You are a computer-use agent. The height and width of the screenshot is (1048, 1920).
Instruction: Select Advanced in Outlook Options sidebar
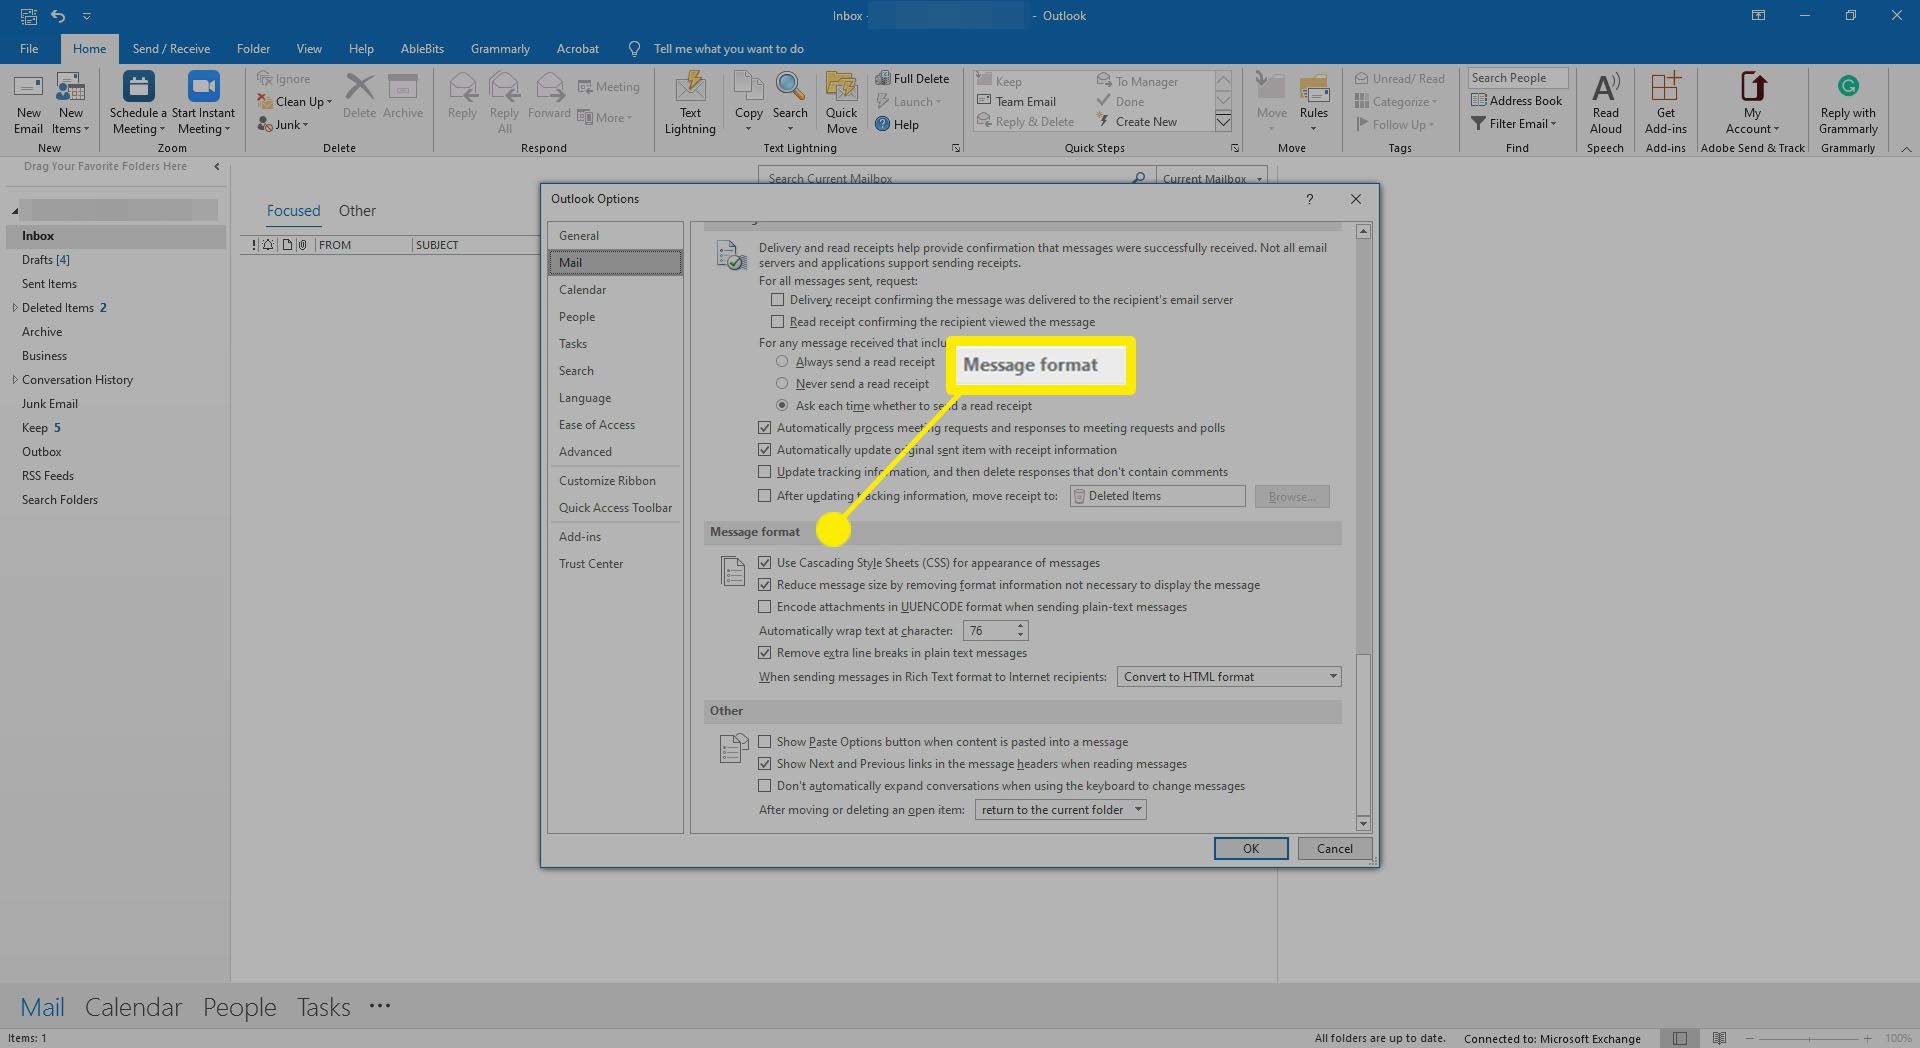(615, 452)
